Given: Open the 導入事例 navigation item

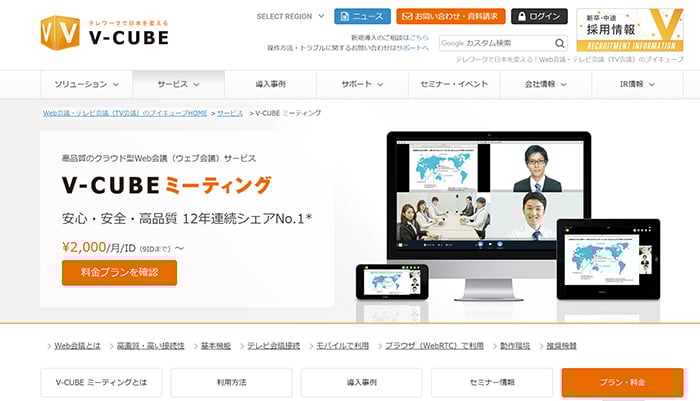Looking at the screenshot, I should click(x=271, y=84).
